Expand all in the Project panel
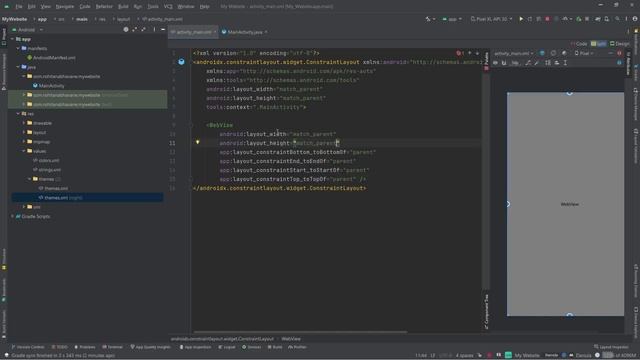Viewport: 640px width, 360px height. click(135, 29)
